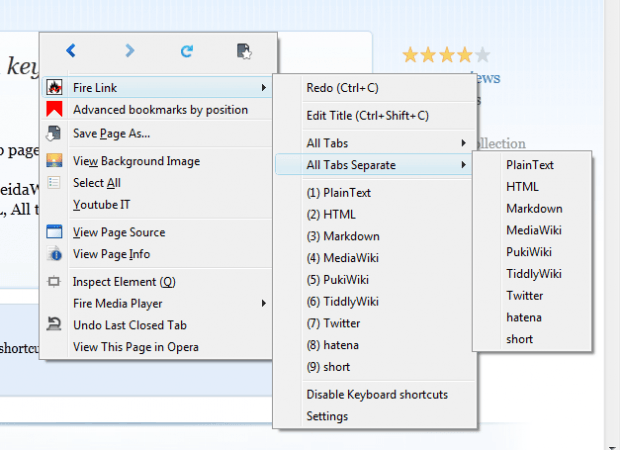The height and width of the screenshot is (450, 620).
Task: Click the star rating on the page
Action: pyautogui.click(x=446, y=55)
